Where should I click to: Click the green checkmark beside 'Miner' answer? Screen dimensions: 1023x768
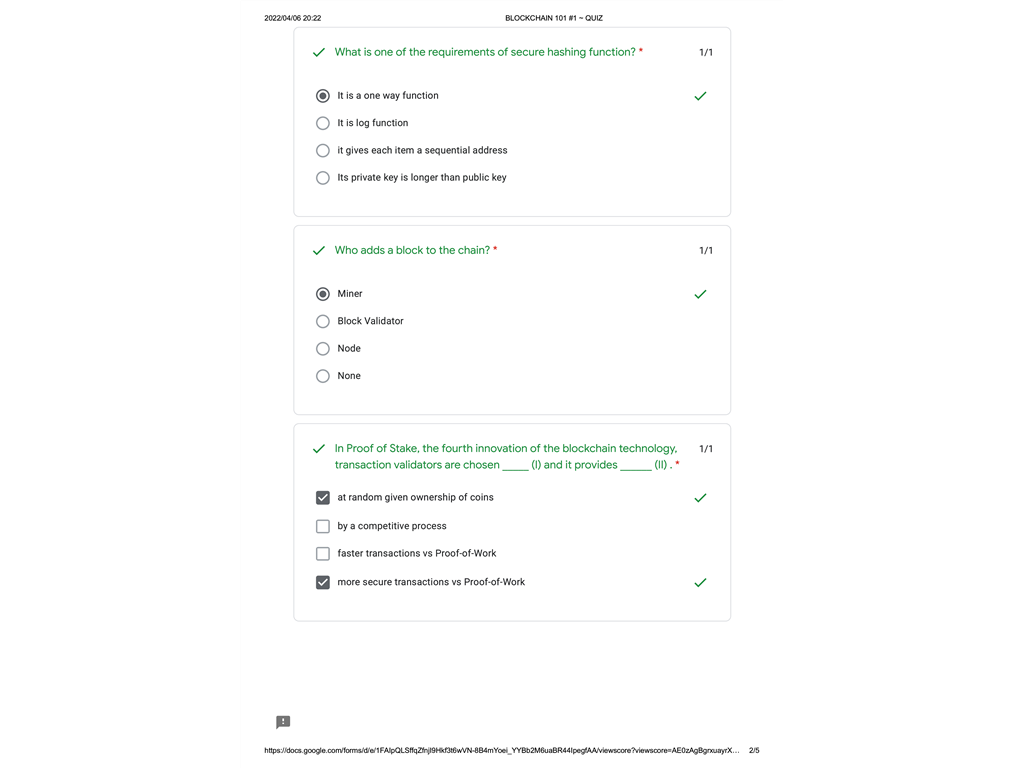700,294
